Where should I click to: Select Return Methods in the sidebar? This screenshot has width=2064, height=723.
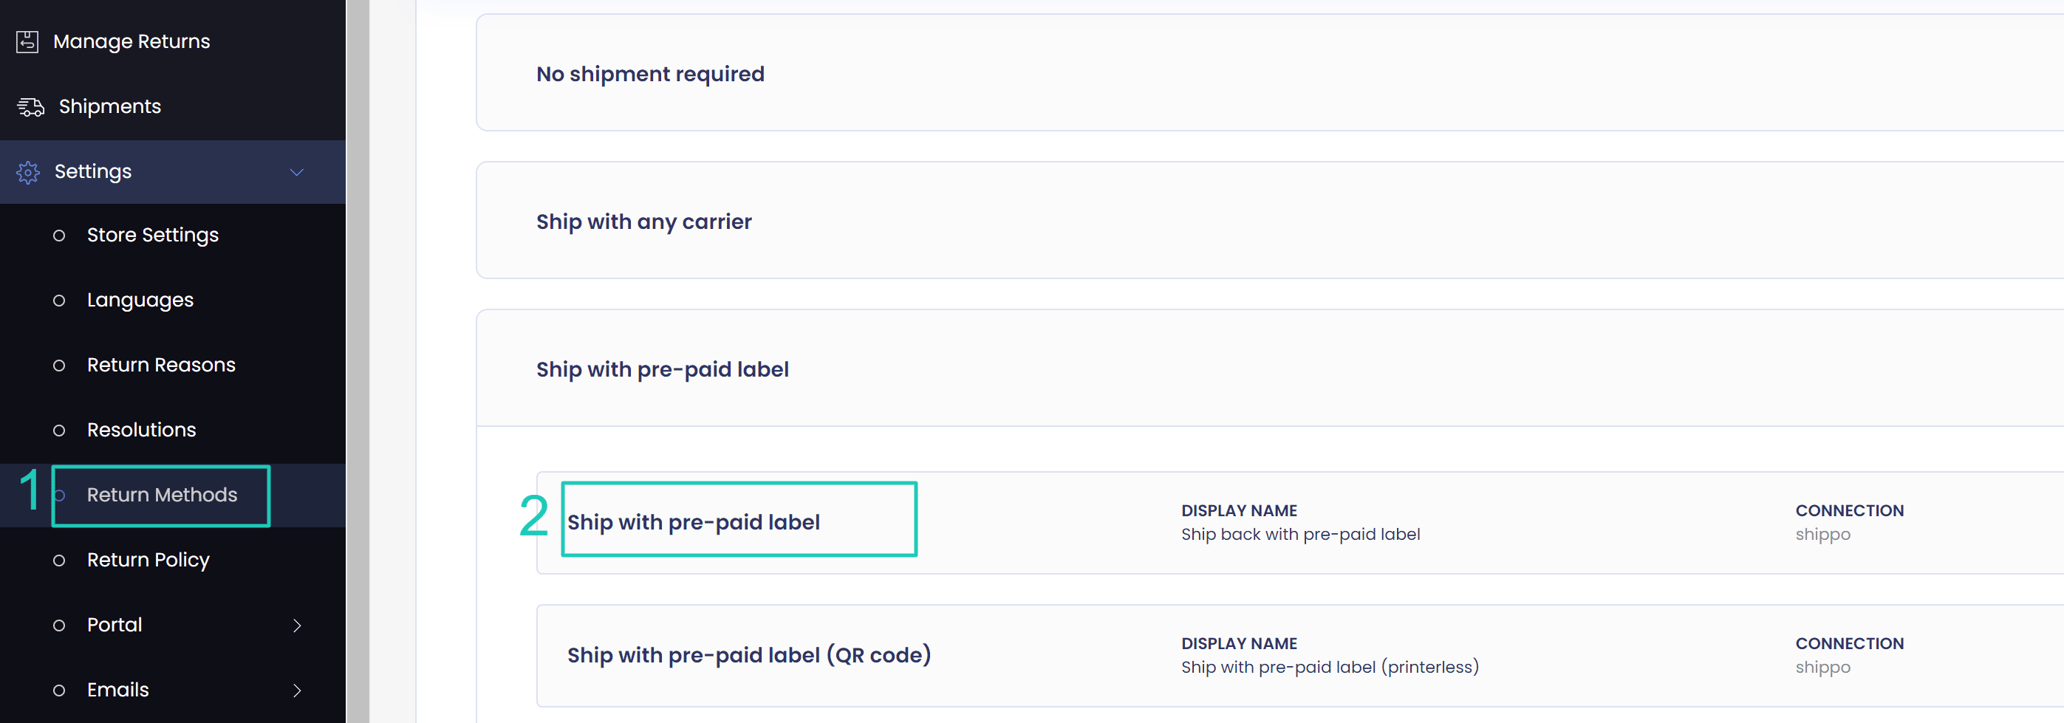click(x=162, y=495)
